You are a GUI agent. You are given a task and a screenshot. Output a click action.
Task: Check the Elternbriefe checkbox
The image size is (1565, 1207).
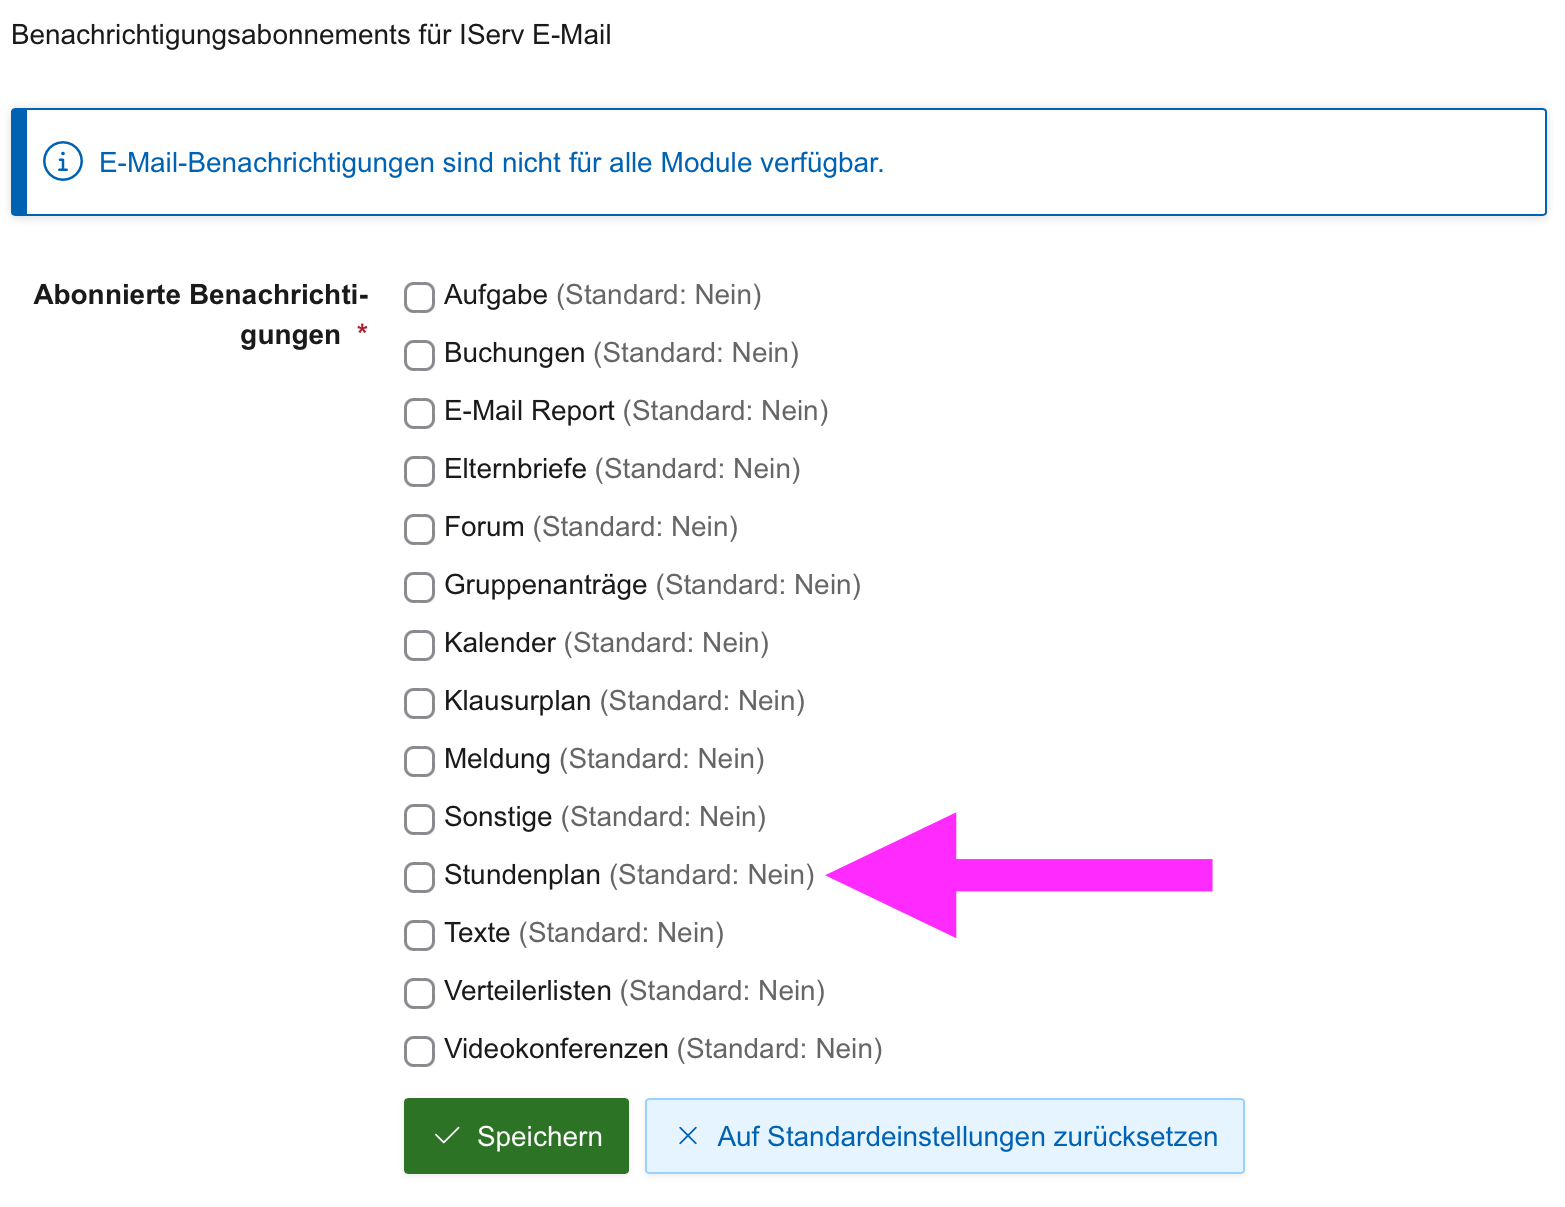click(x=419, y=471)
